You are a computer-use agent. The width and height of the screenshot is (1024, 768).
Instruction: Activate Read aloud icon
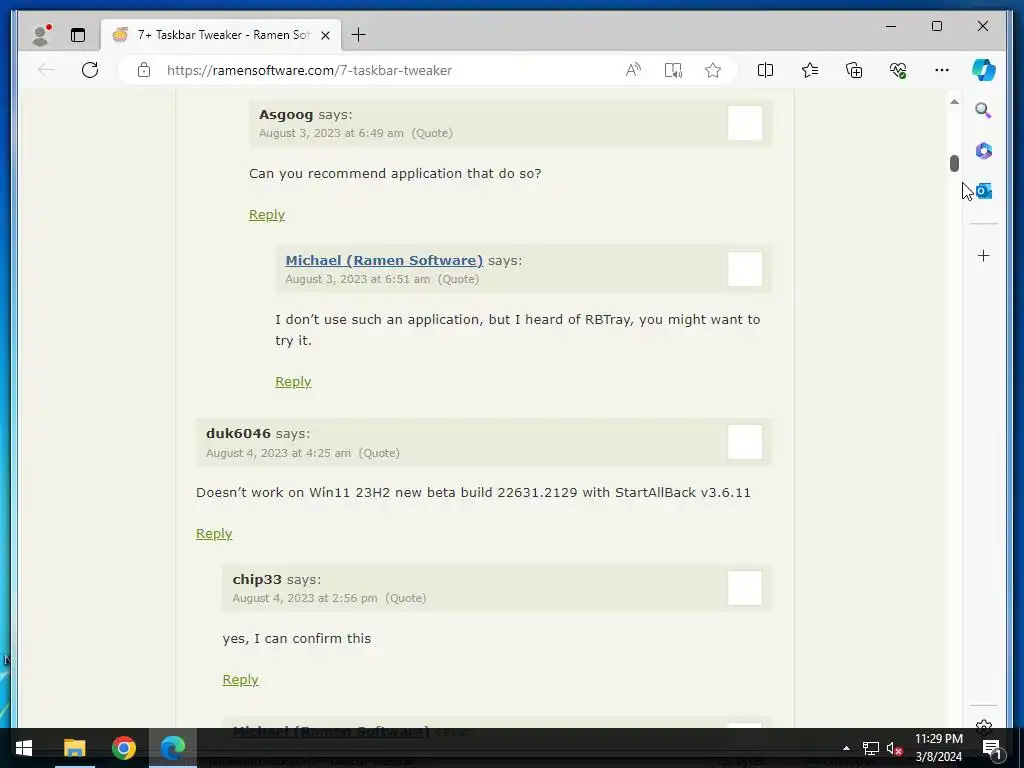point(633,70)
